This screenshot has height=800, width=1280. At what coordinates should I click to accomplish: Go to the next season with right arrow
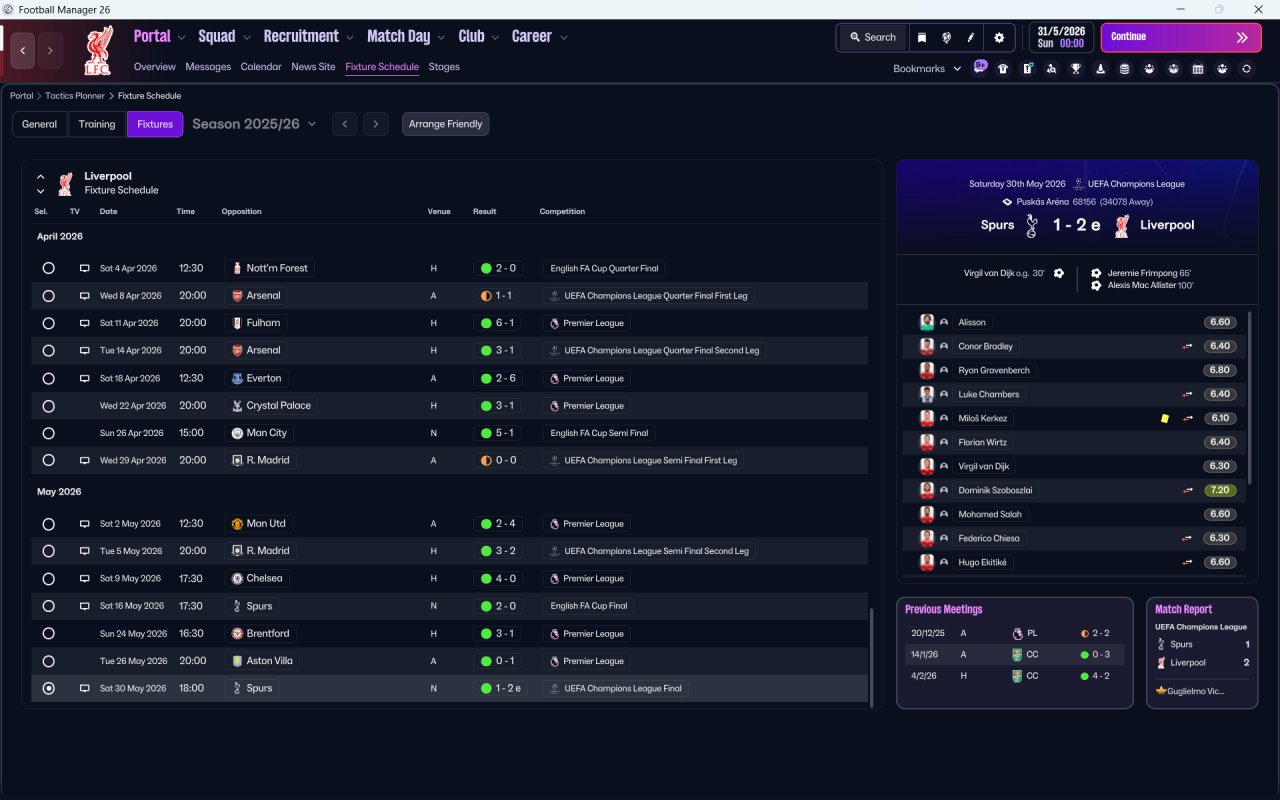tap(375, 124)
